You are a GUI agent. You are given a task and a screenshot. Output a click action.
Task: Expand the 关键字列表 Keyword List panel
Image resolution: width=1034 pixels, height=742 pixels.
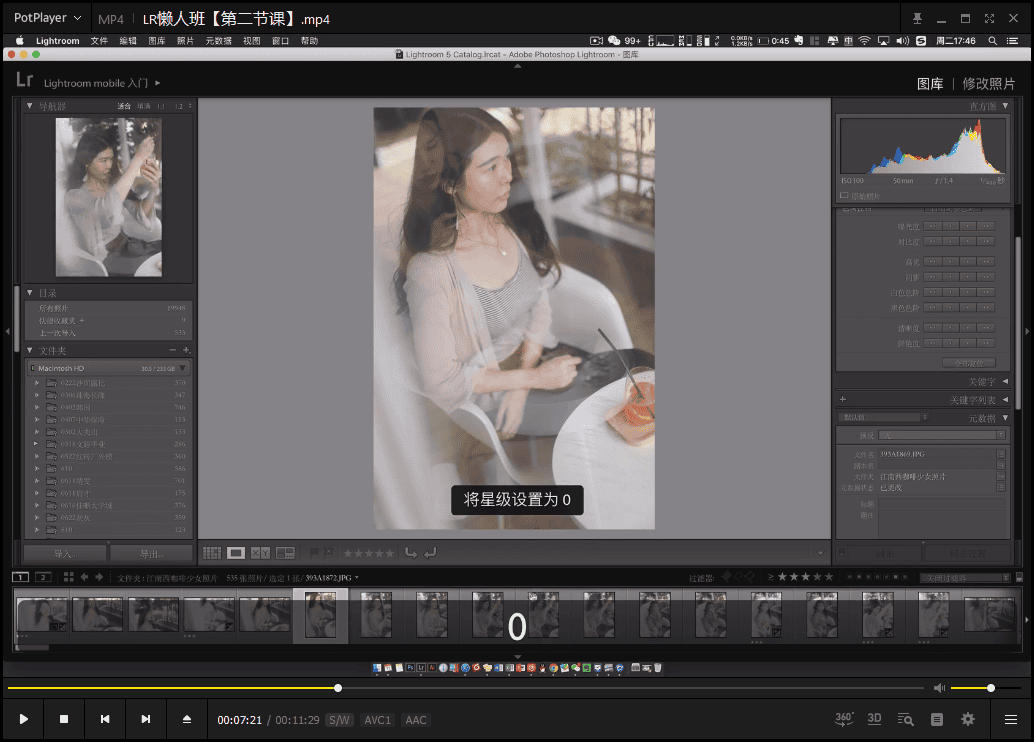pos(1006,400)
